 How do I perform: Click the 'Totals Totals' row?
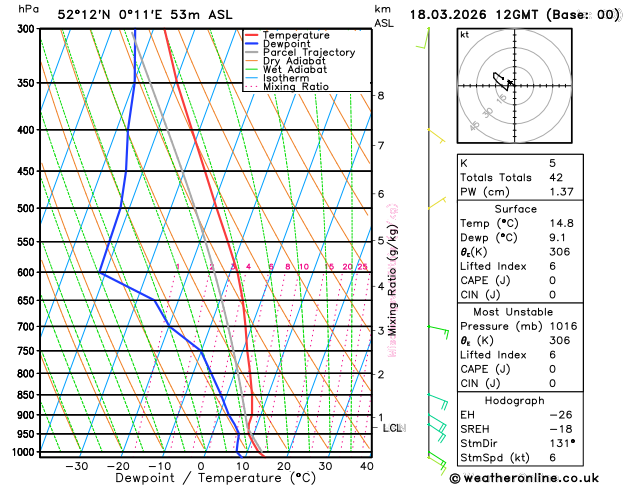point(520,178)
